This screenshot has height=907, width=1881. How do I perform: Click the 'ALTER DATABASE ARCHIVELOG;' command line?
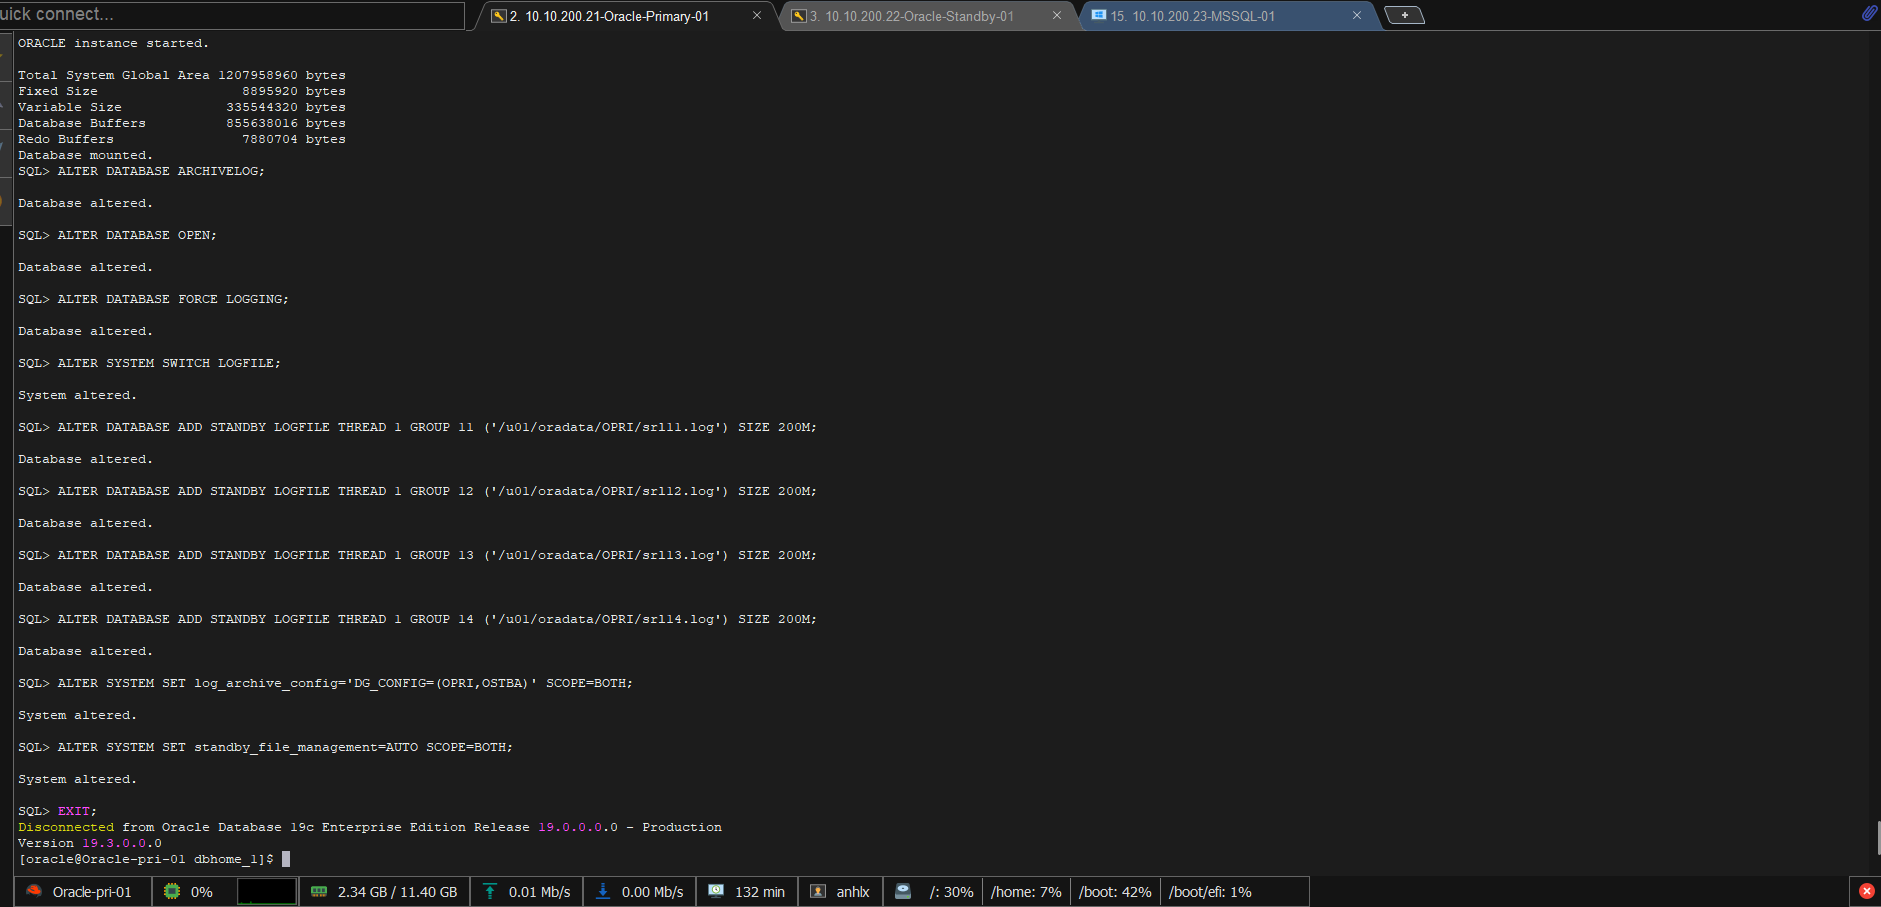pos(141,171)
